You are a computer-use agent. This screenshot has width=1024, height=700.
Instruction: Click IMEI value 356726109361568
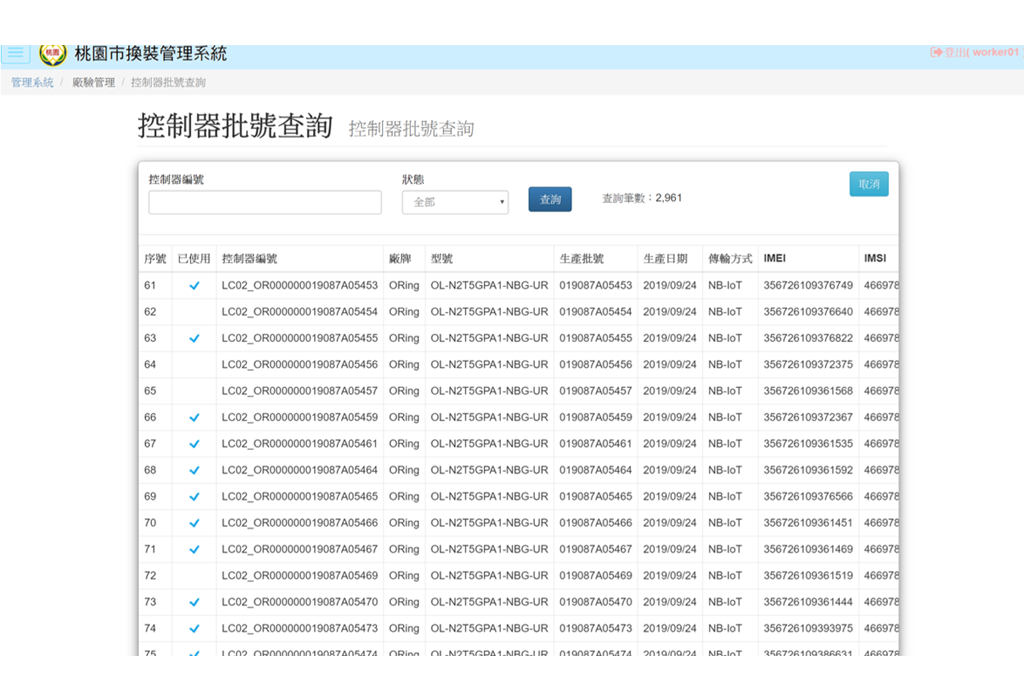808,390
